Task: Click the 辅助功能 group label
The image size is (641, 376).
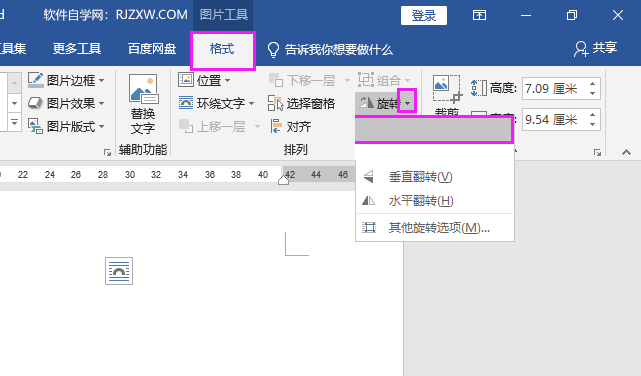Action: click(143, 150)
